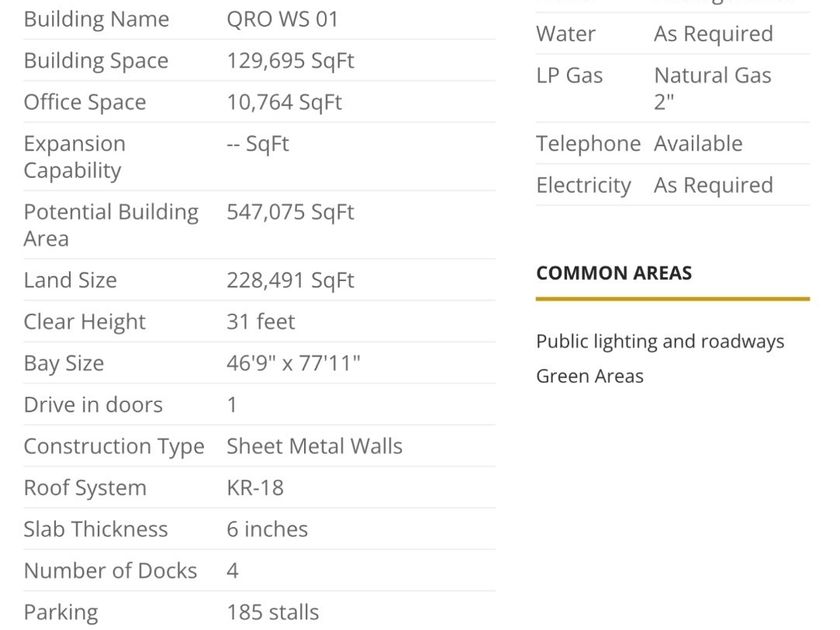Click the Number of Docks label
840x630 pixels.
click(x=110, y=571)
